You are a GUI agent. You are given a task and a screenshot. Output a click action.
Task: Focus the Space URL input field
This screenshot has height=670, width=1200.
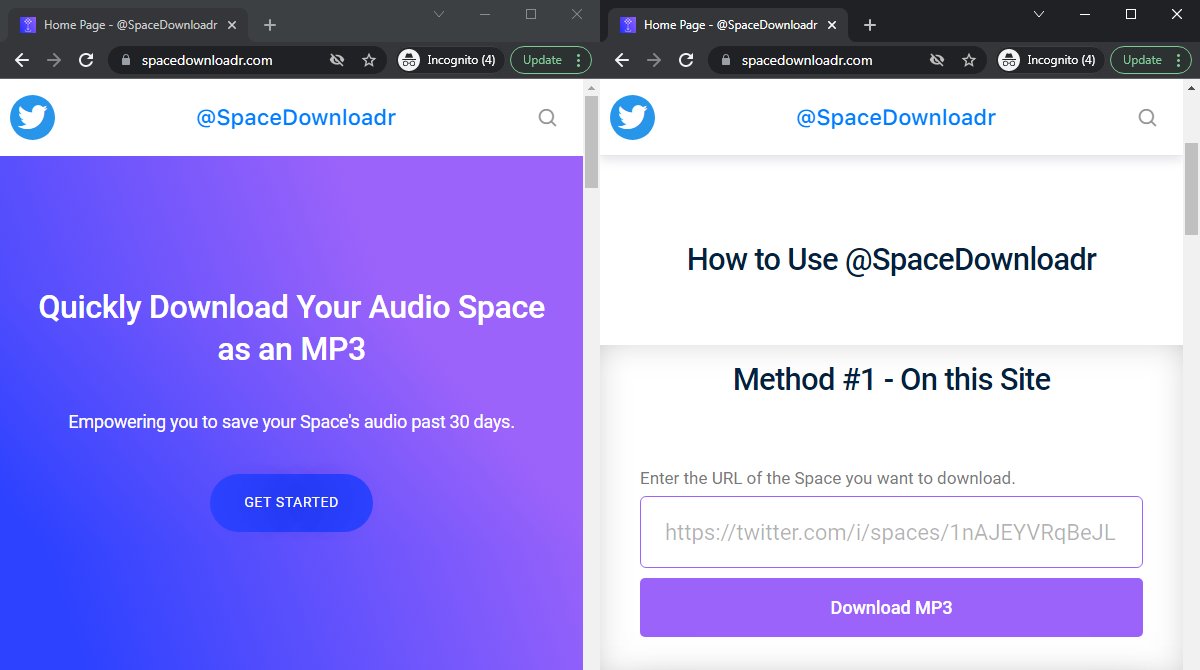(891, 532)
